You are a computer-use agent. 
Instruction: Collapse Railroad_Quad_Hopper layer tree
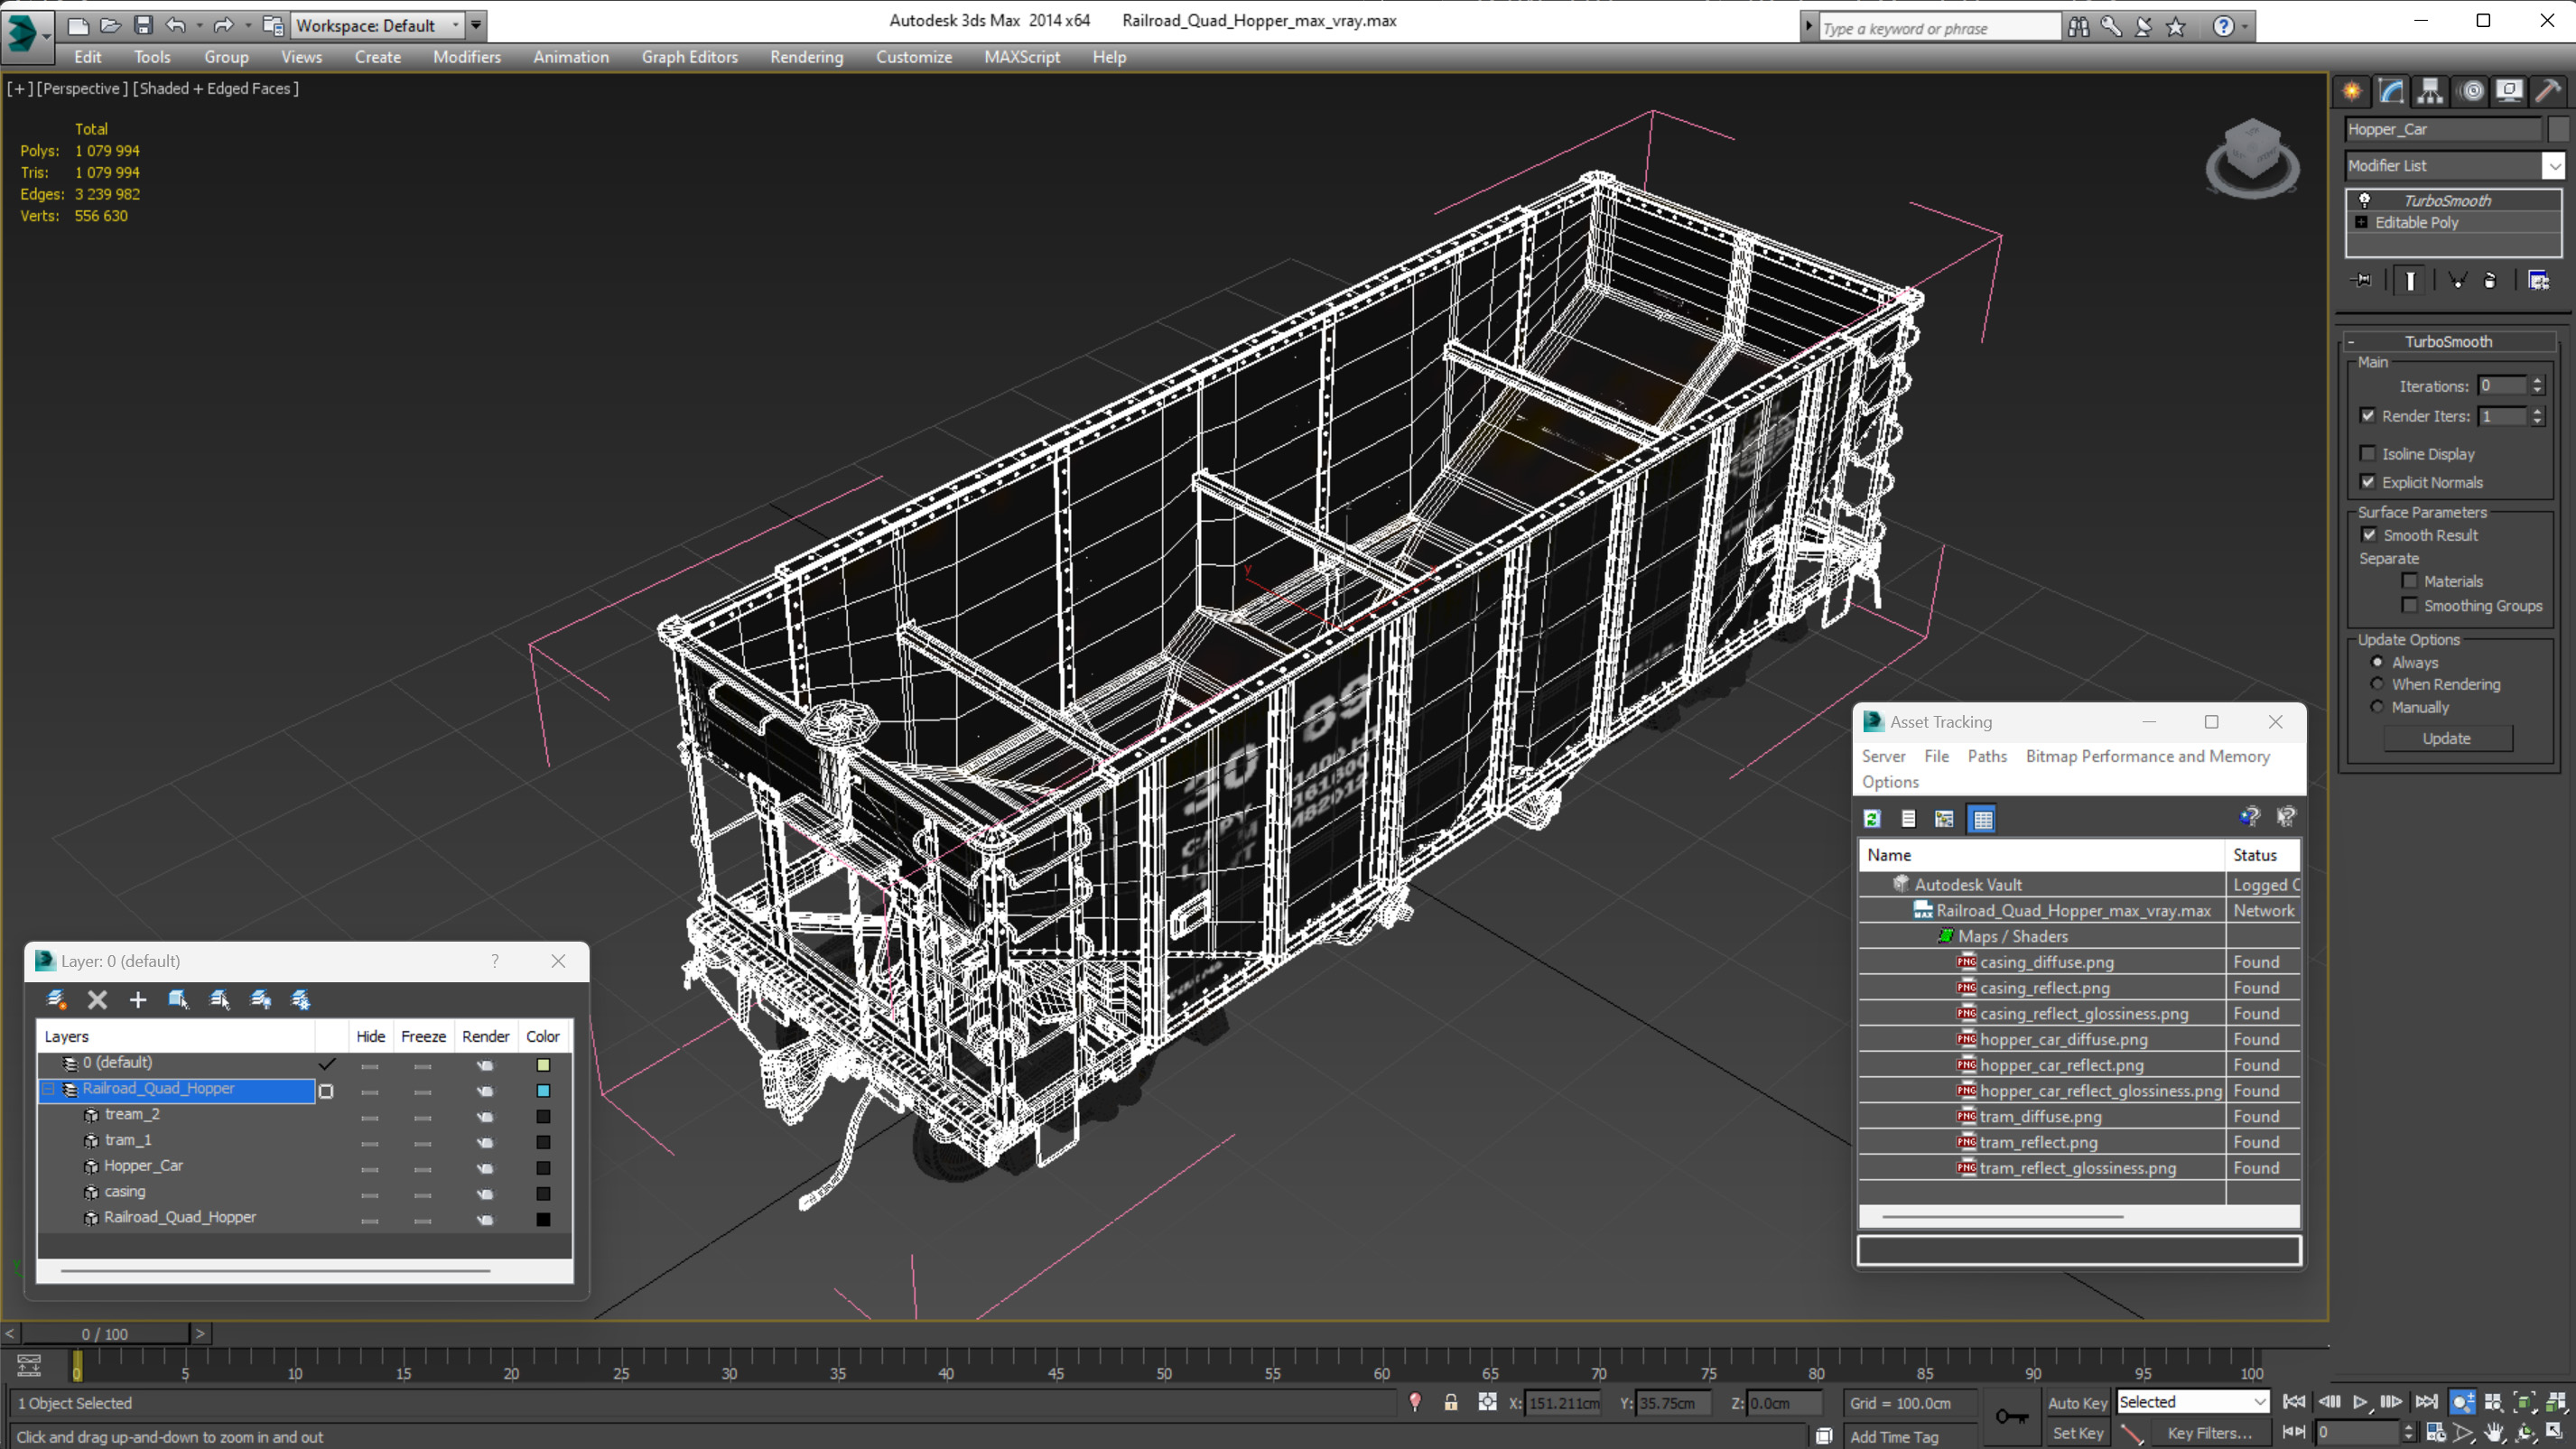[47, 1088]
